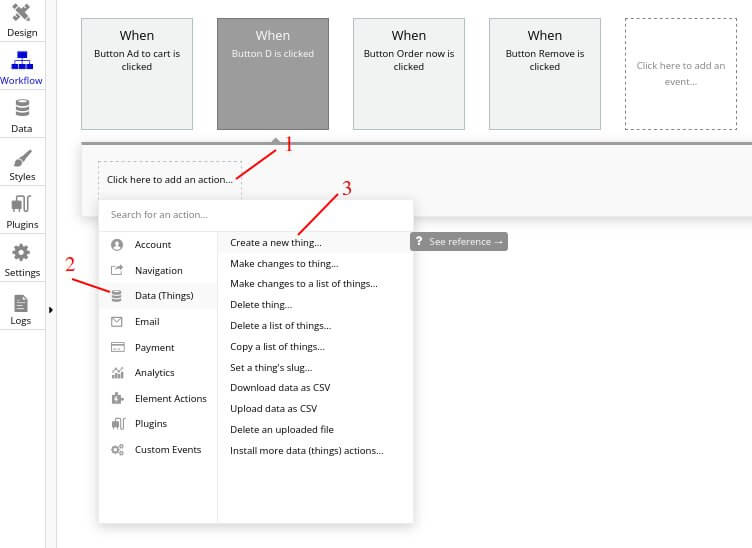Open the Data database icon in sidebar
This screenshot has width=752, height=548.
coord(22,108)
